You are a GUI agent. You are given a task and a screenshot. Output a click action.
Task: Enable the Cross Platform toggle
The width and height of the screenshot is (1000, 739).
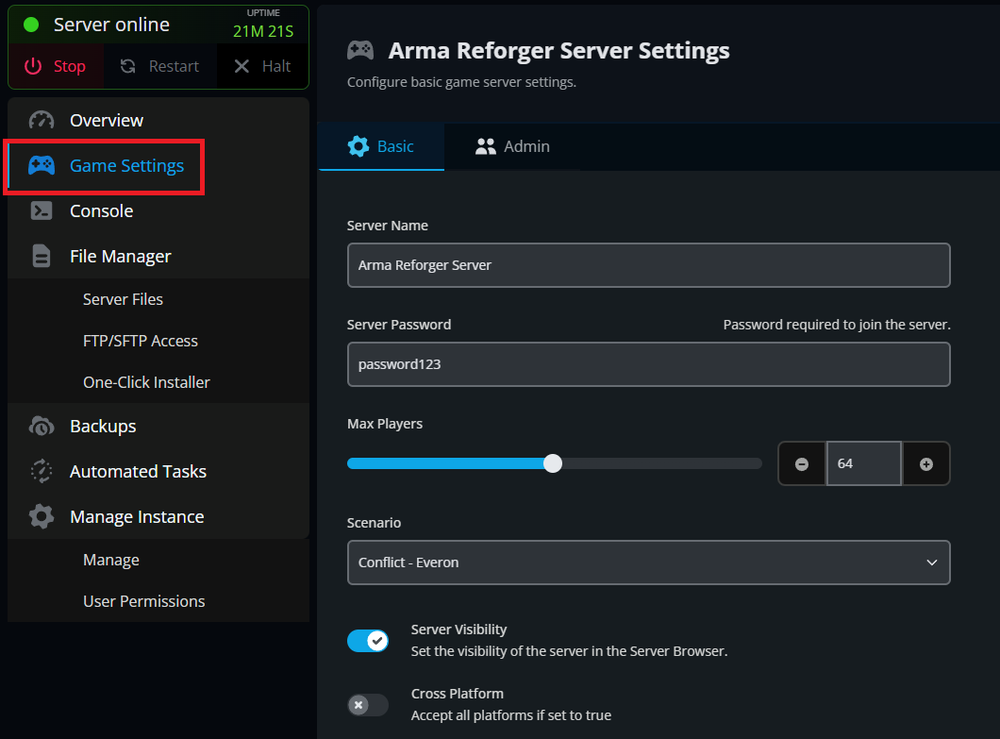(x=368, y=705)
